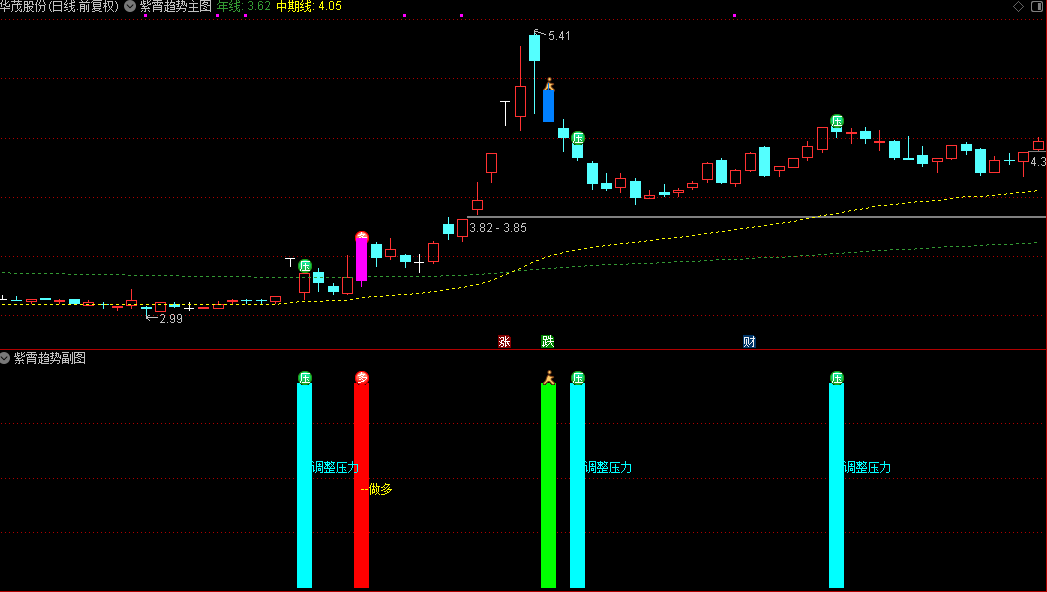
Task: Click the red 涨 marker on the time axis
Action: [x=504, y=342]
